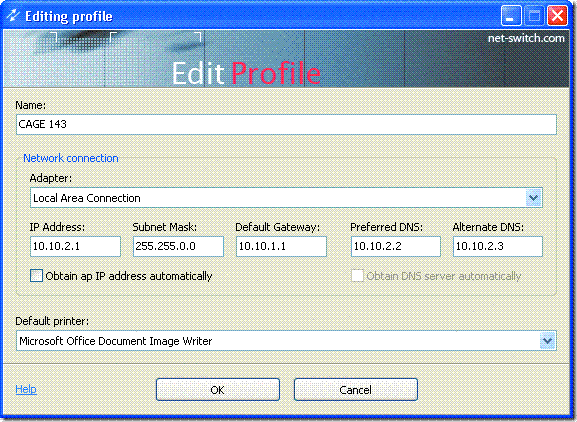Enable Obtain an IP address automatically
The width and height of the screenshot is (577, 422).
36,276
